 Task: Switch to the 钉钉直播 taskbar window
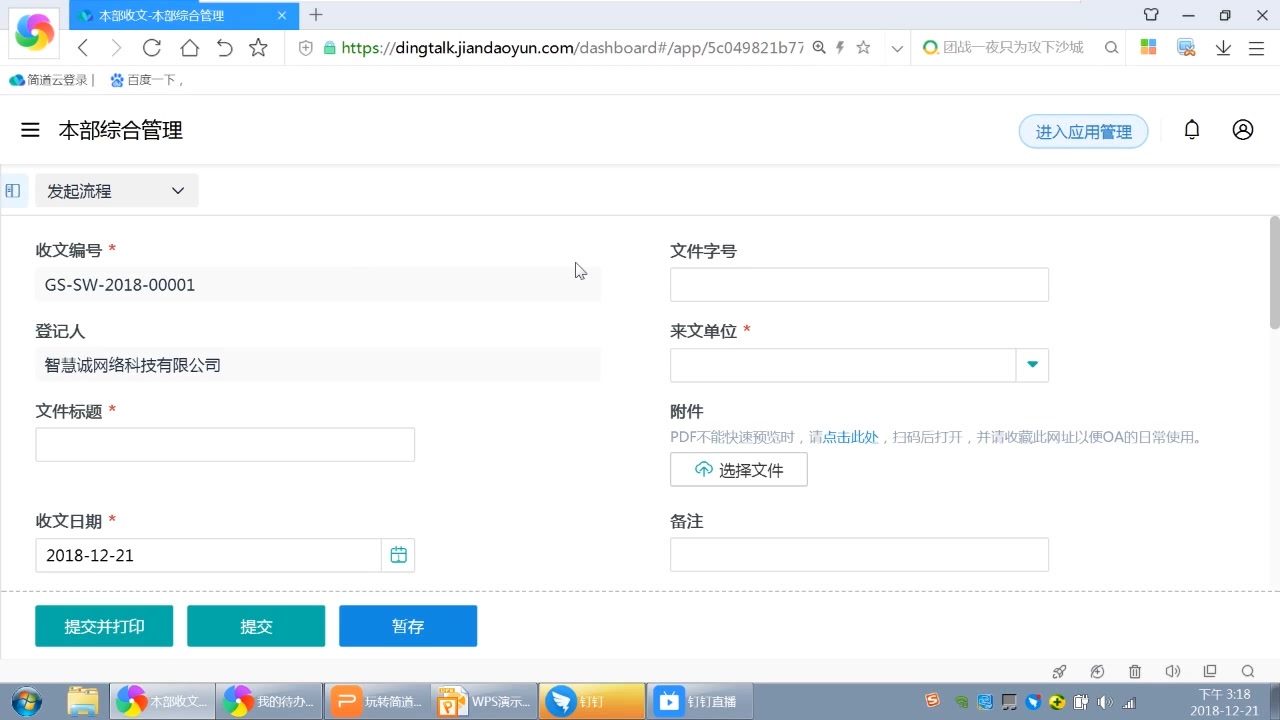(700, 701)
